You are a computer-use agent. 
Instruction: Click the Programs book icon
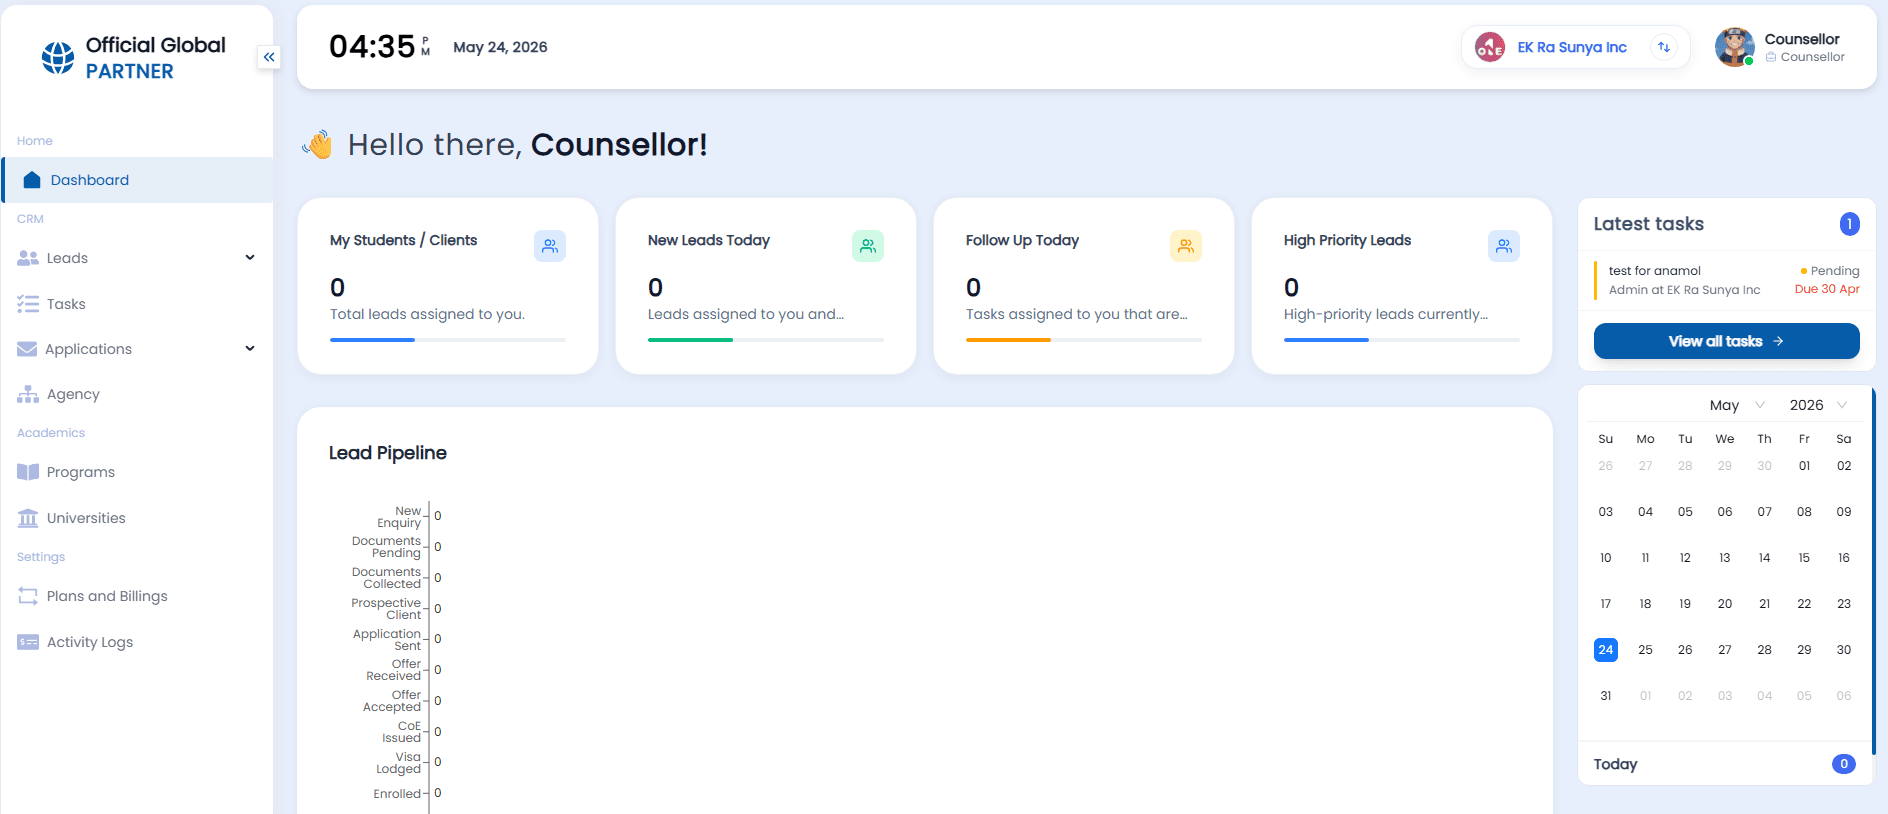(28, 472)
